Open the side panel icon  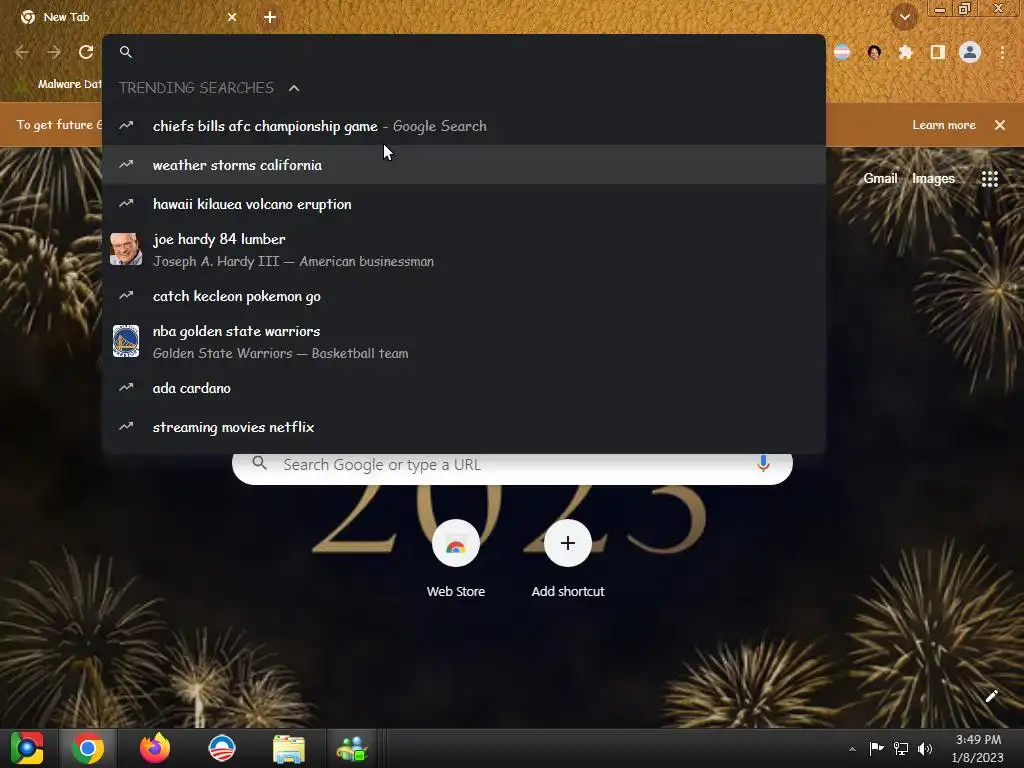(938, 52)
